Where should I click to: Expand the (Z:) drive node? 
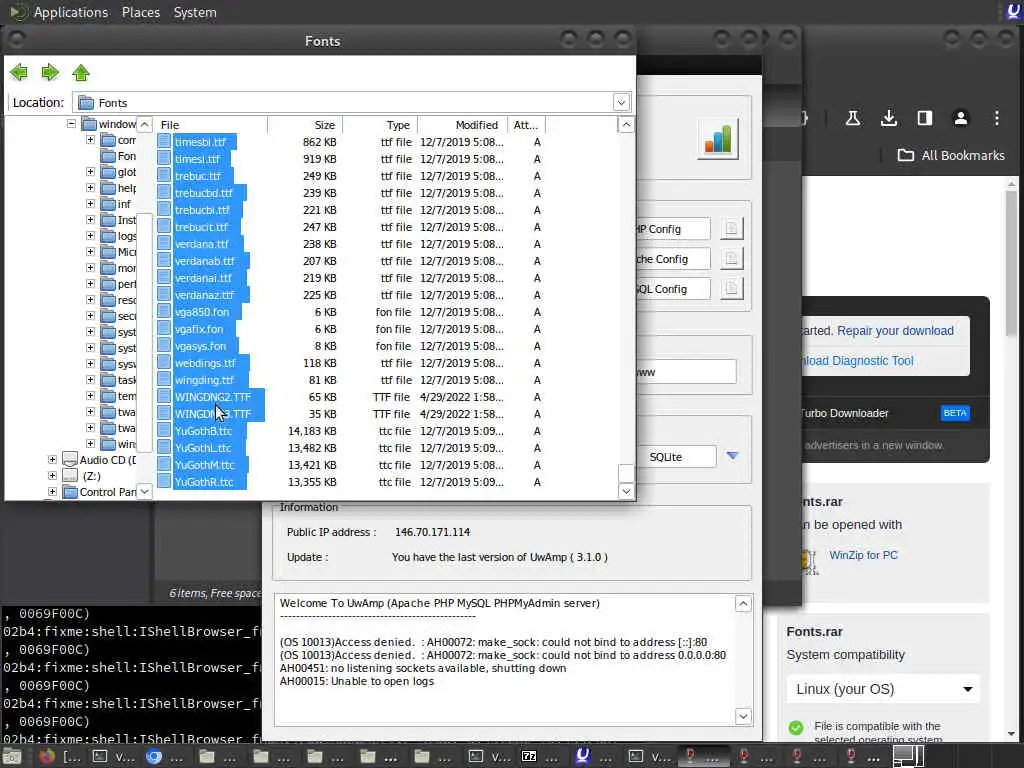52,475
